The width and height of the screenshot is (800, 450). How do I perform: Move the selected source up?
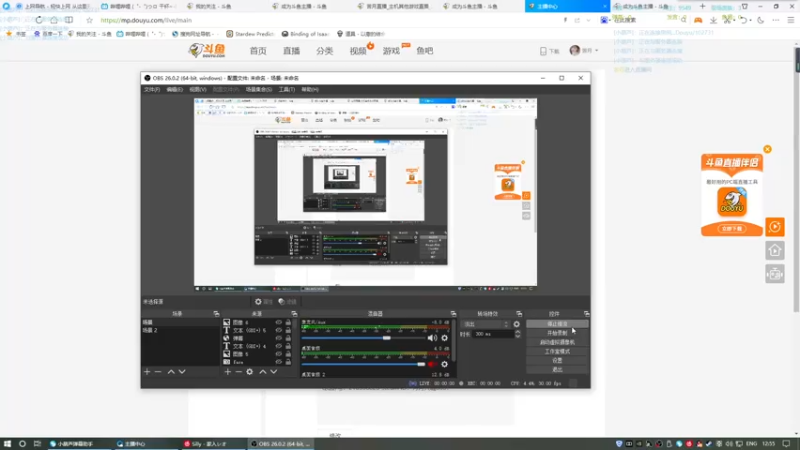pos(263,372)
